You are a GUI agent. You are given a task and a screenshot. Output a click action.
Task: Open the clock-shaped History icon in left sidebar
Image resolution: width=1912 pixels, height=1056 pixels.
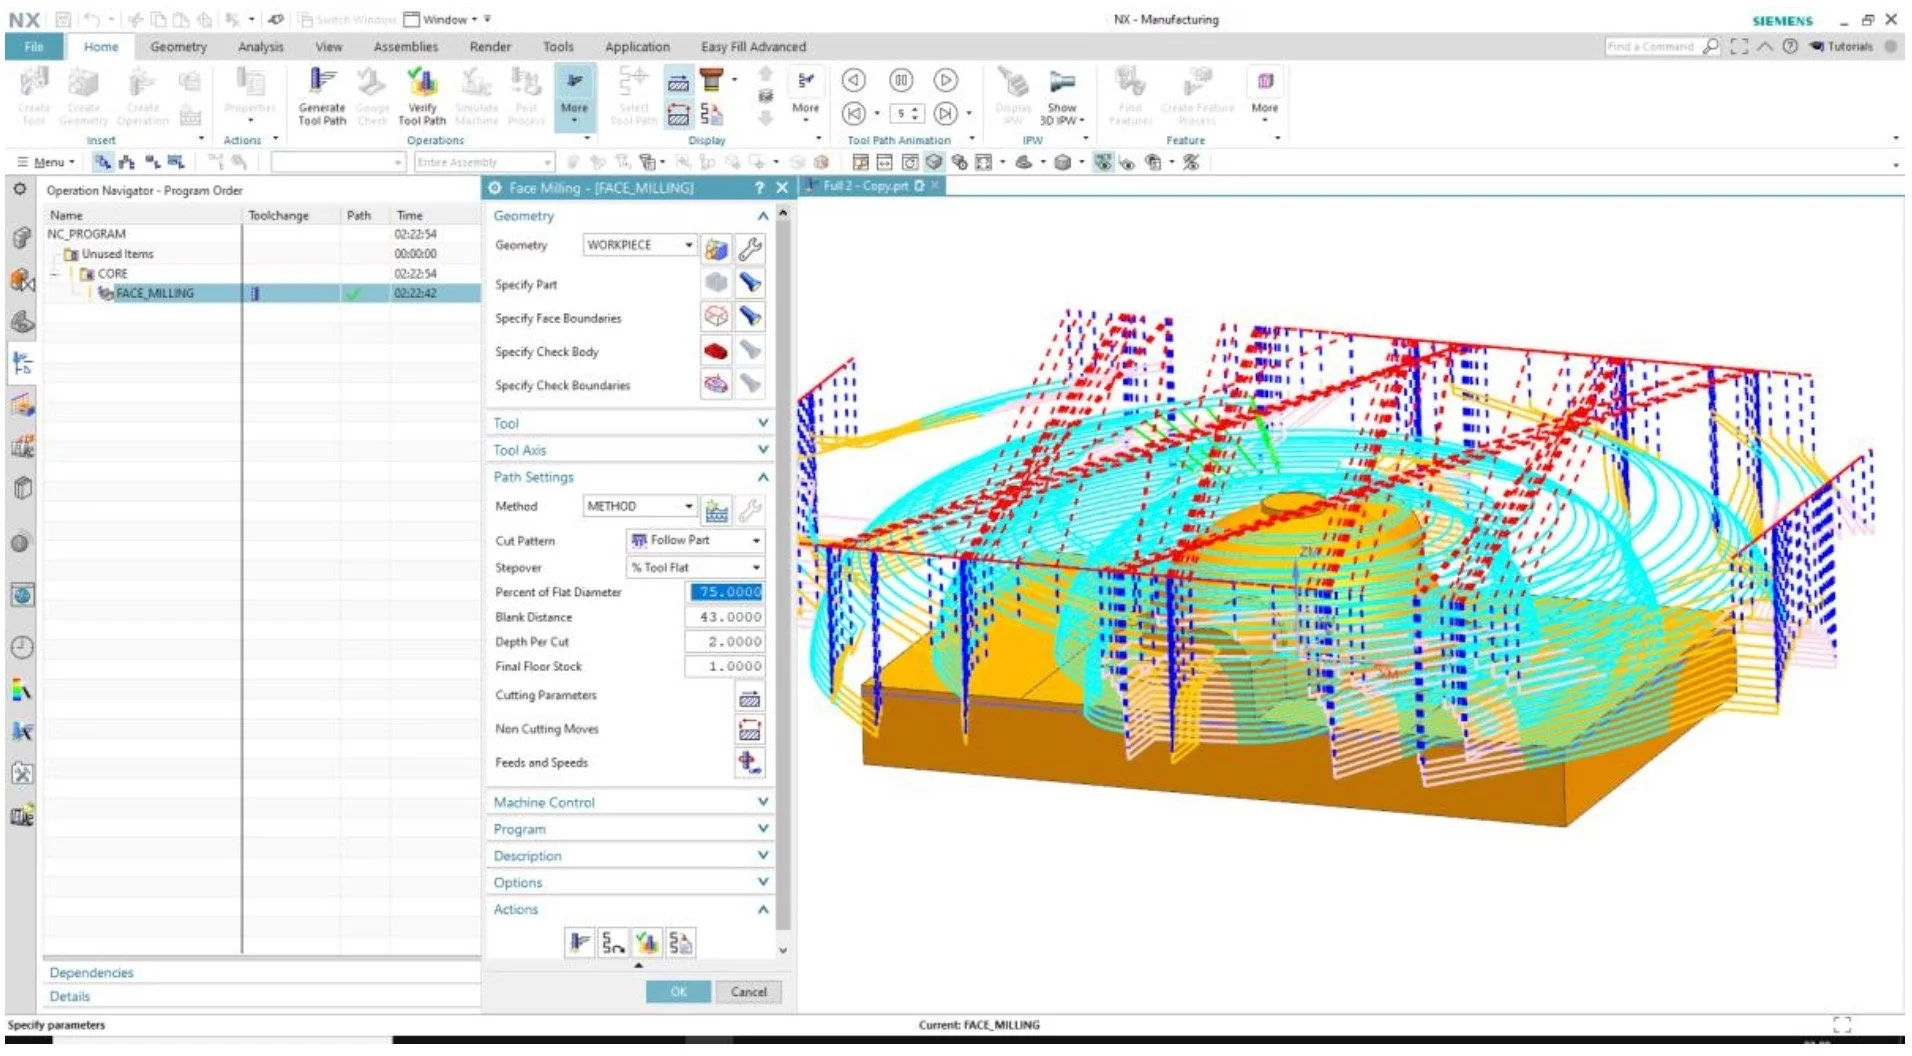point(22,647)
